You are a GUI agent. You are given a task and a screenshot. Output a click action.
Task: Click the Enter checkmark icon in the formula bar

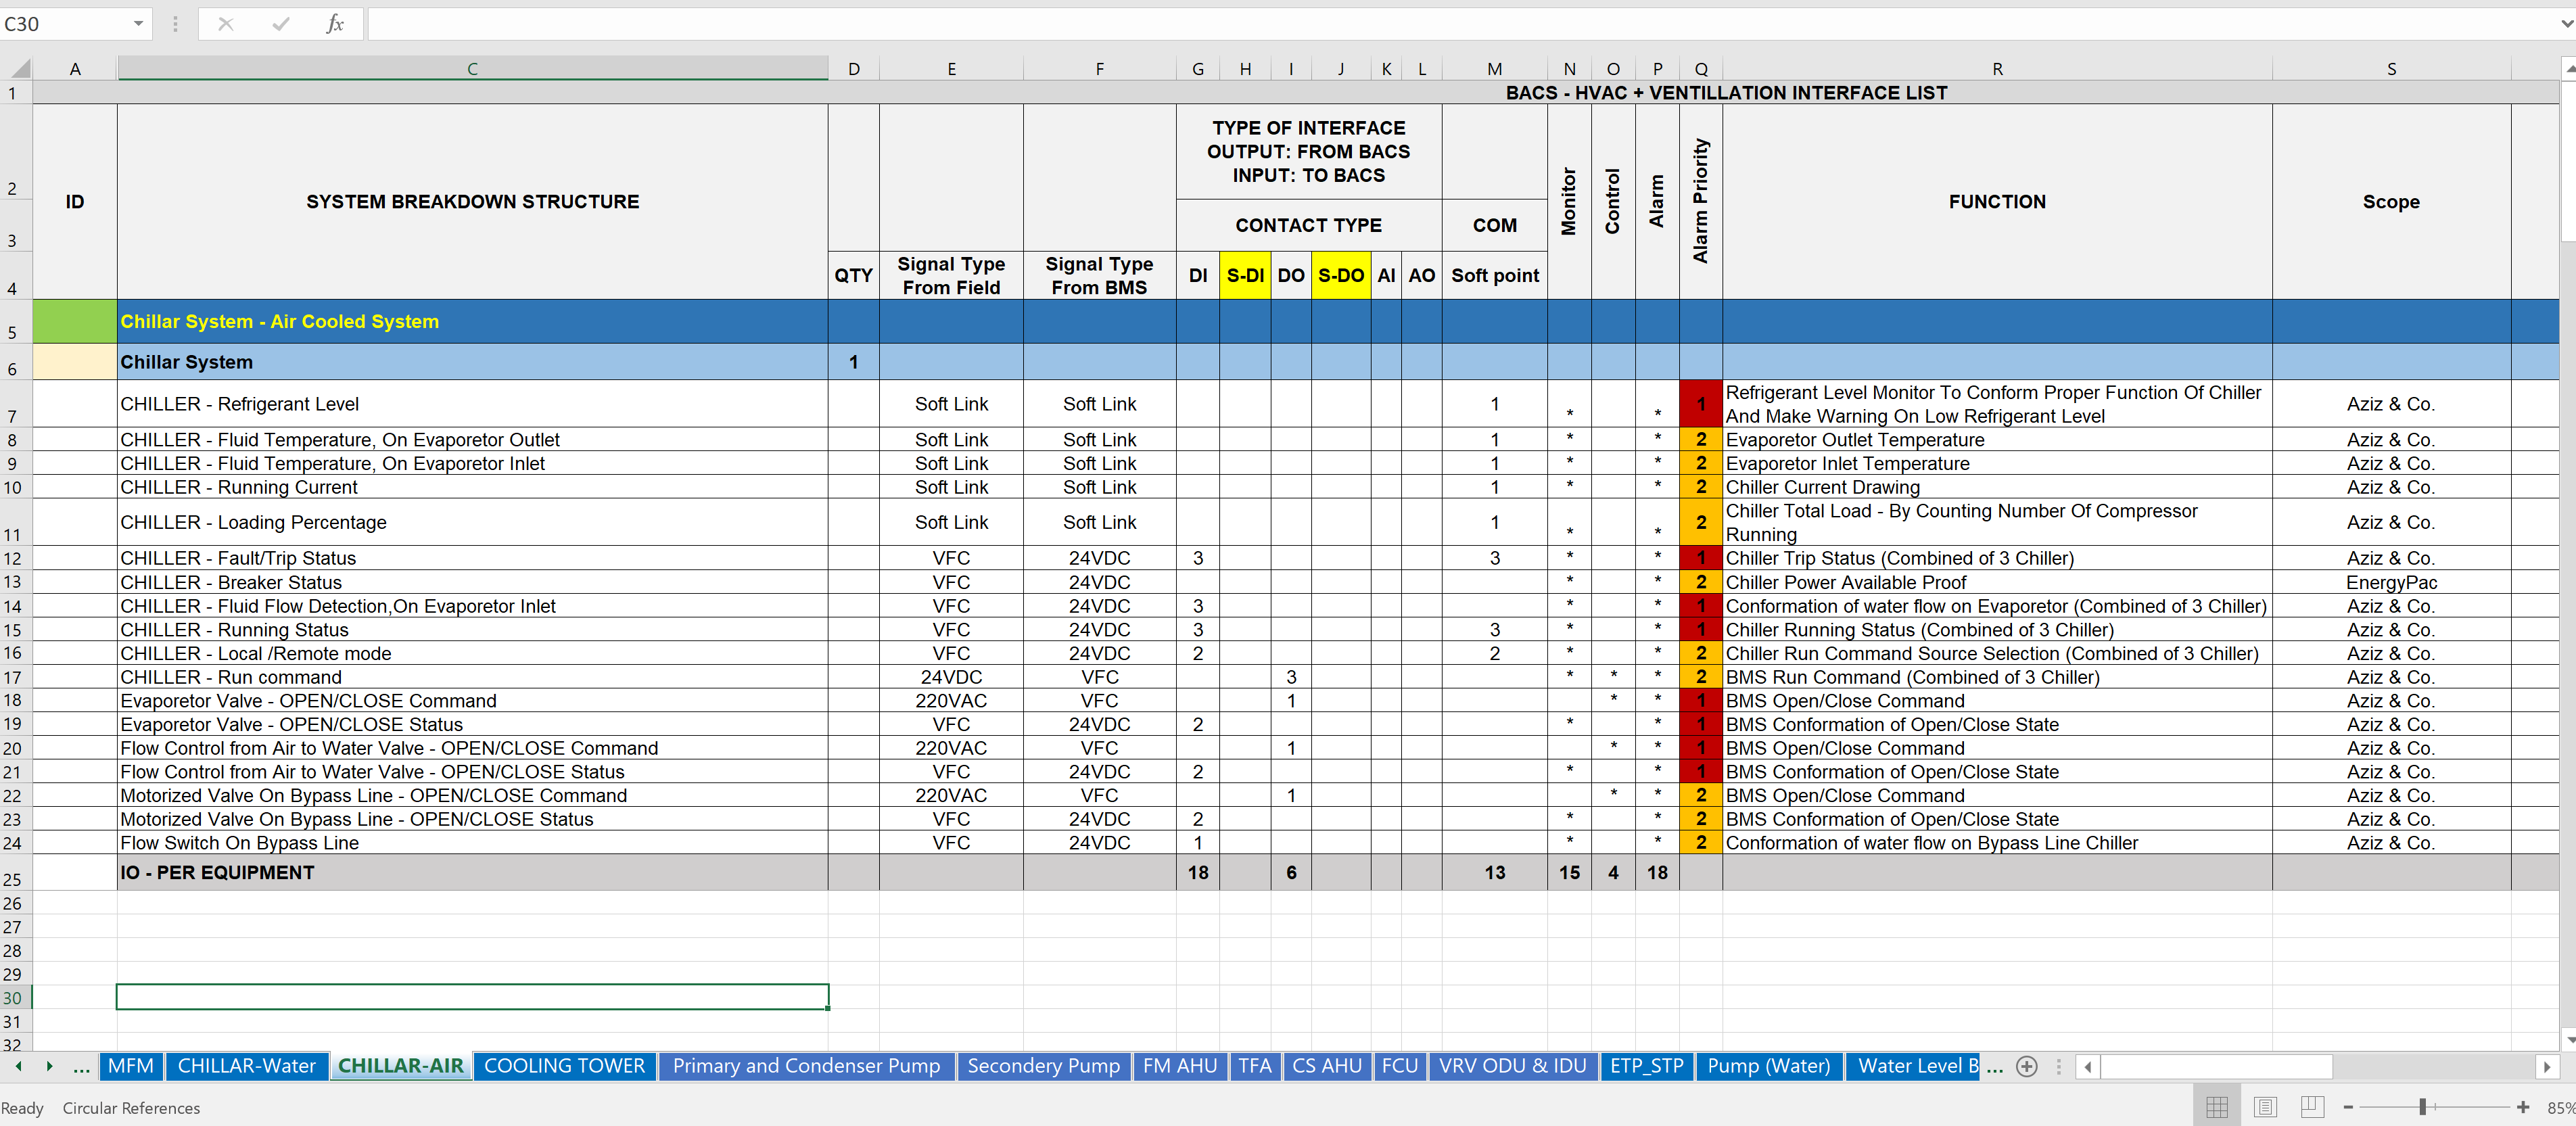(x=280, y=24)
